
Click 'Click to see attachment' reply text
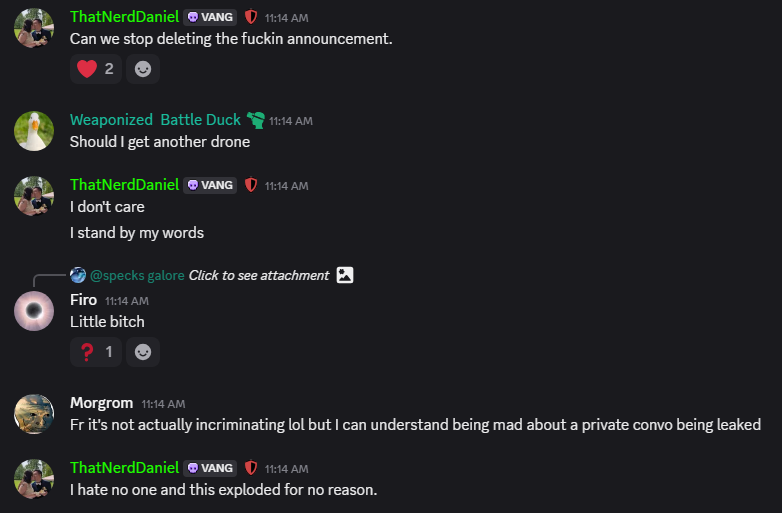pos(258,275)
